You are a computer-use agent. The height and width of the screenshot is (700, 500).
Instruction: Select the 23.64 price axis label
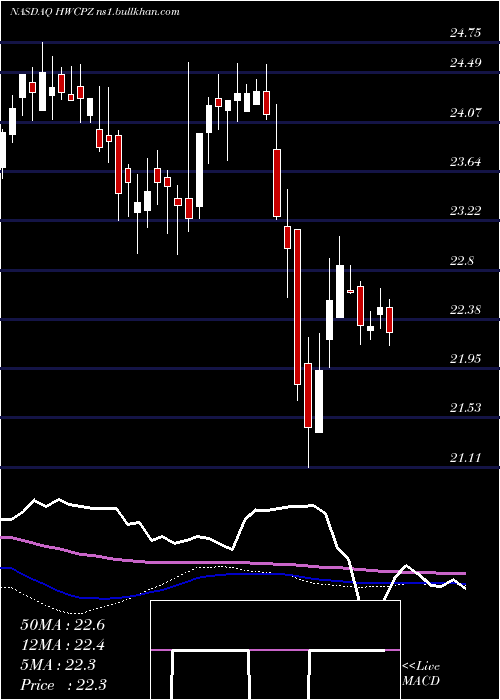coord(466,162)
